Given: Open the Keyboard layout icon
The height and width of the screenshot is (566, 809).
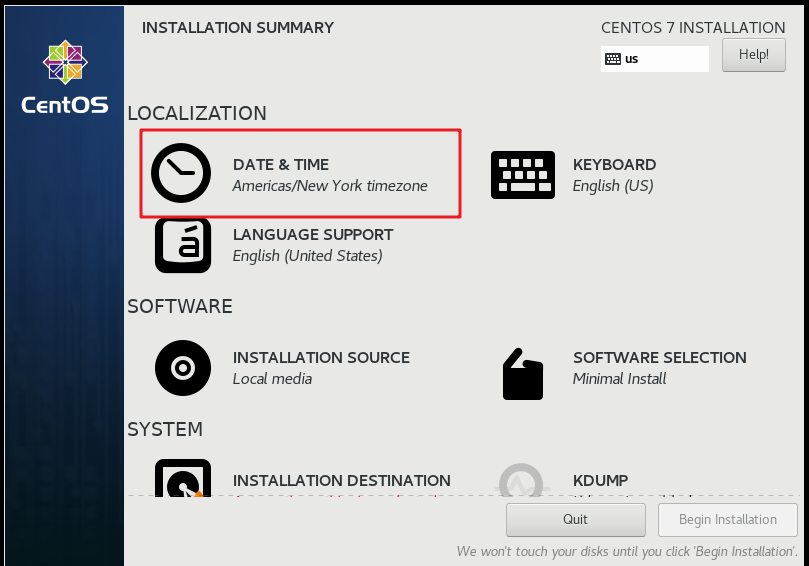Looking at the screenshot, I should pos(523,175).
